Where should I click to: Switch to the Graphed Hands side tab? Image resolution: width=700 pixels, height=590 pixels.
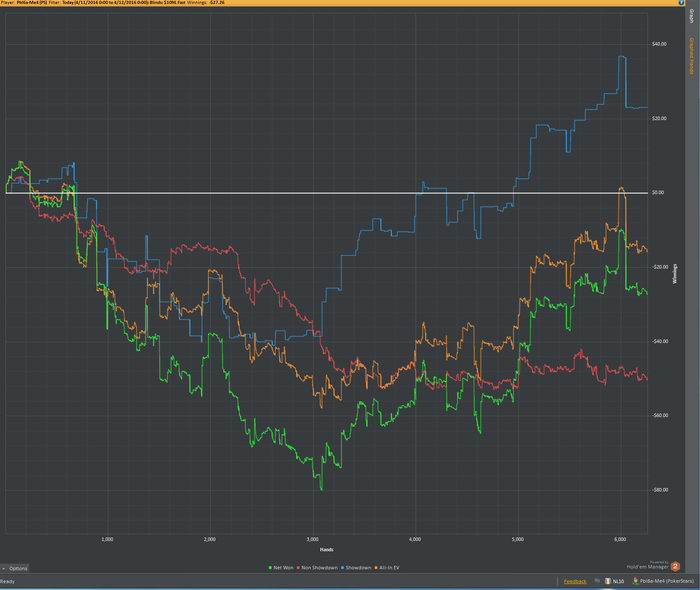click(692, 56)
